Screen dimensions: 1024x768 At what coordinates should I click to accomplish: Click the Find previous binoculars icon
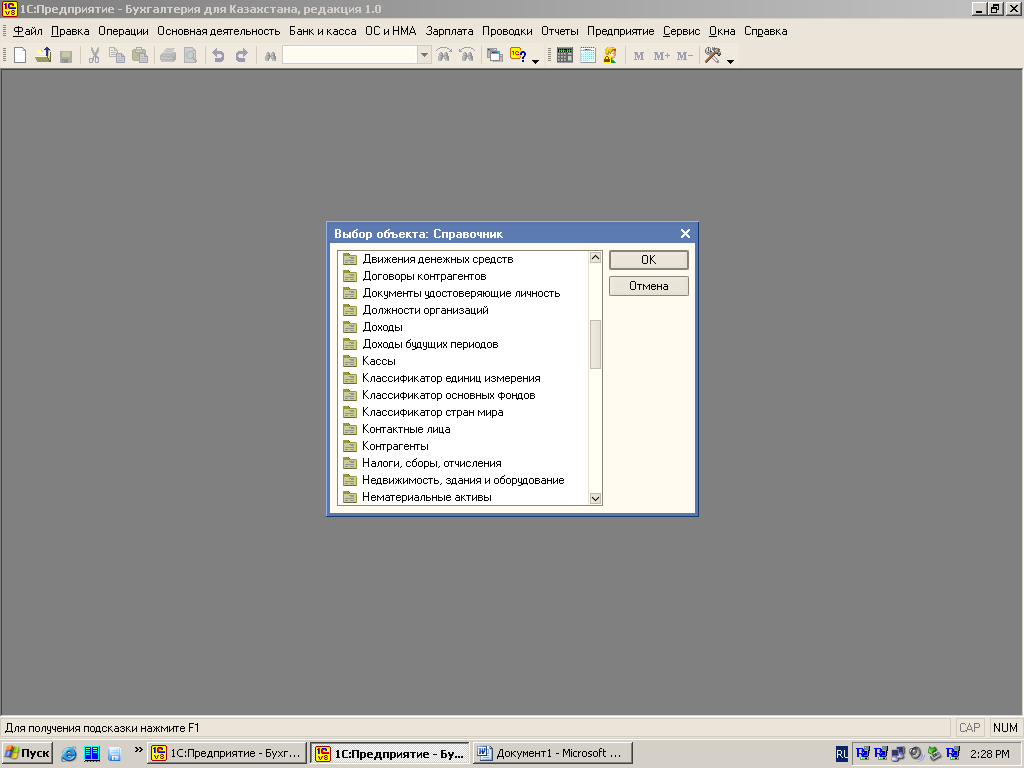467,56
